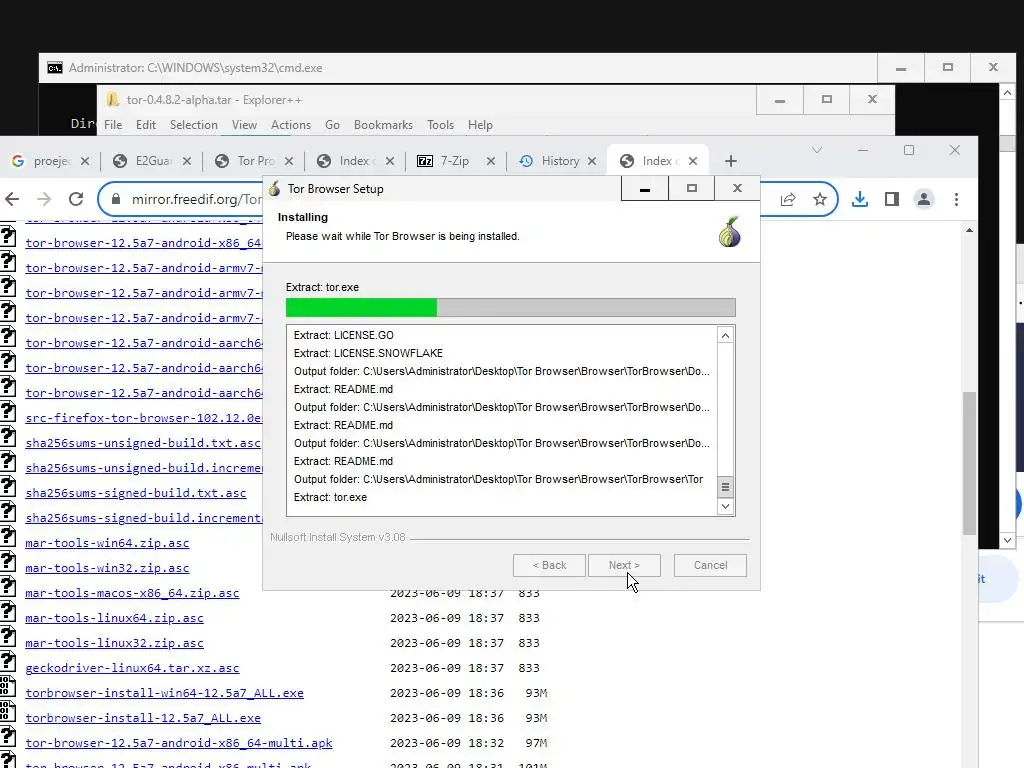Expand Chrome's tab search chevron
Screen dimensions: 1024x768
(816, 151)
